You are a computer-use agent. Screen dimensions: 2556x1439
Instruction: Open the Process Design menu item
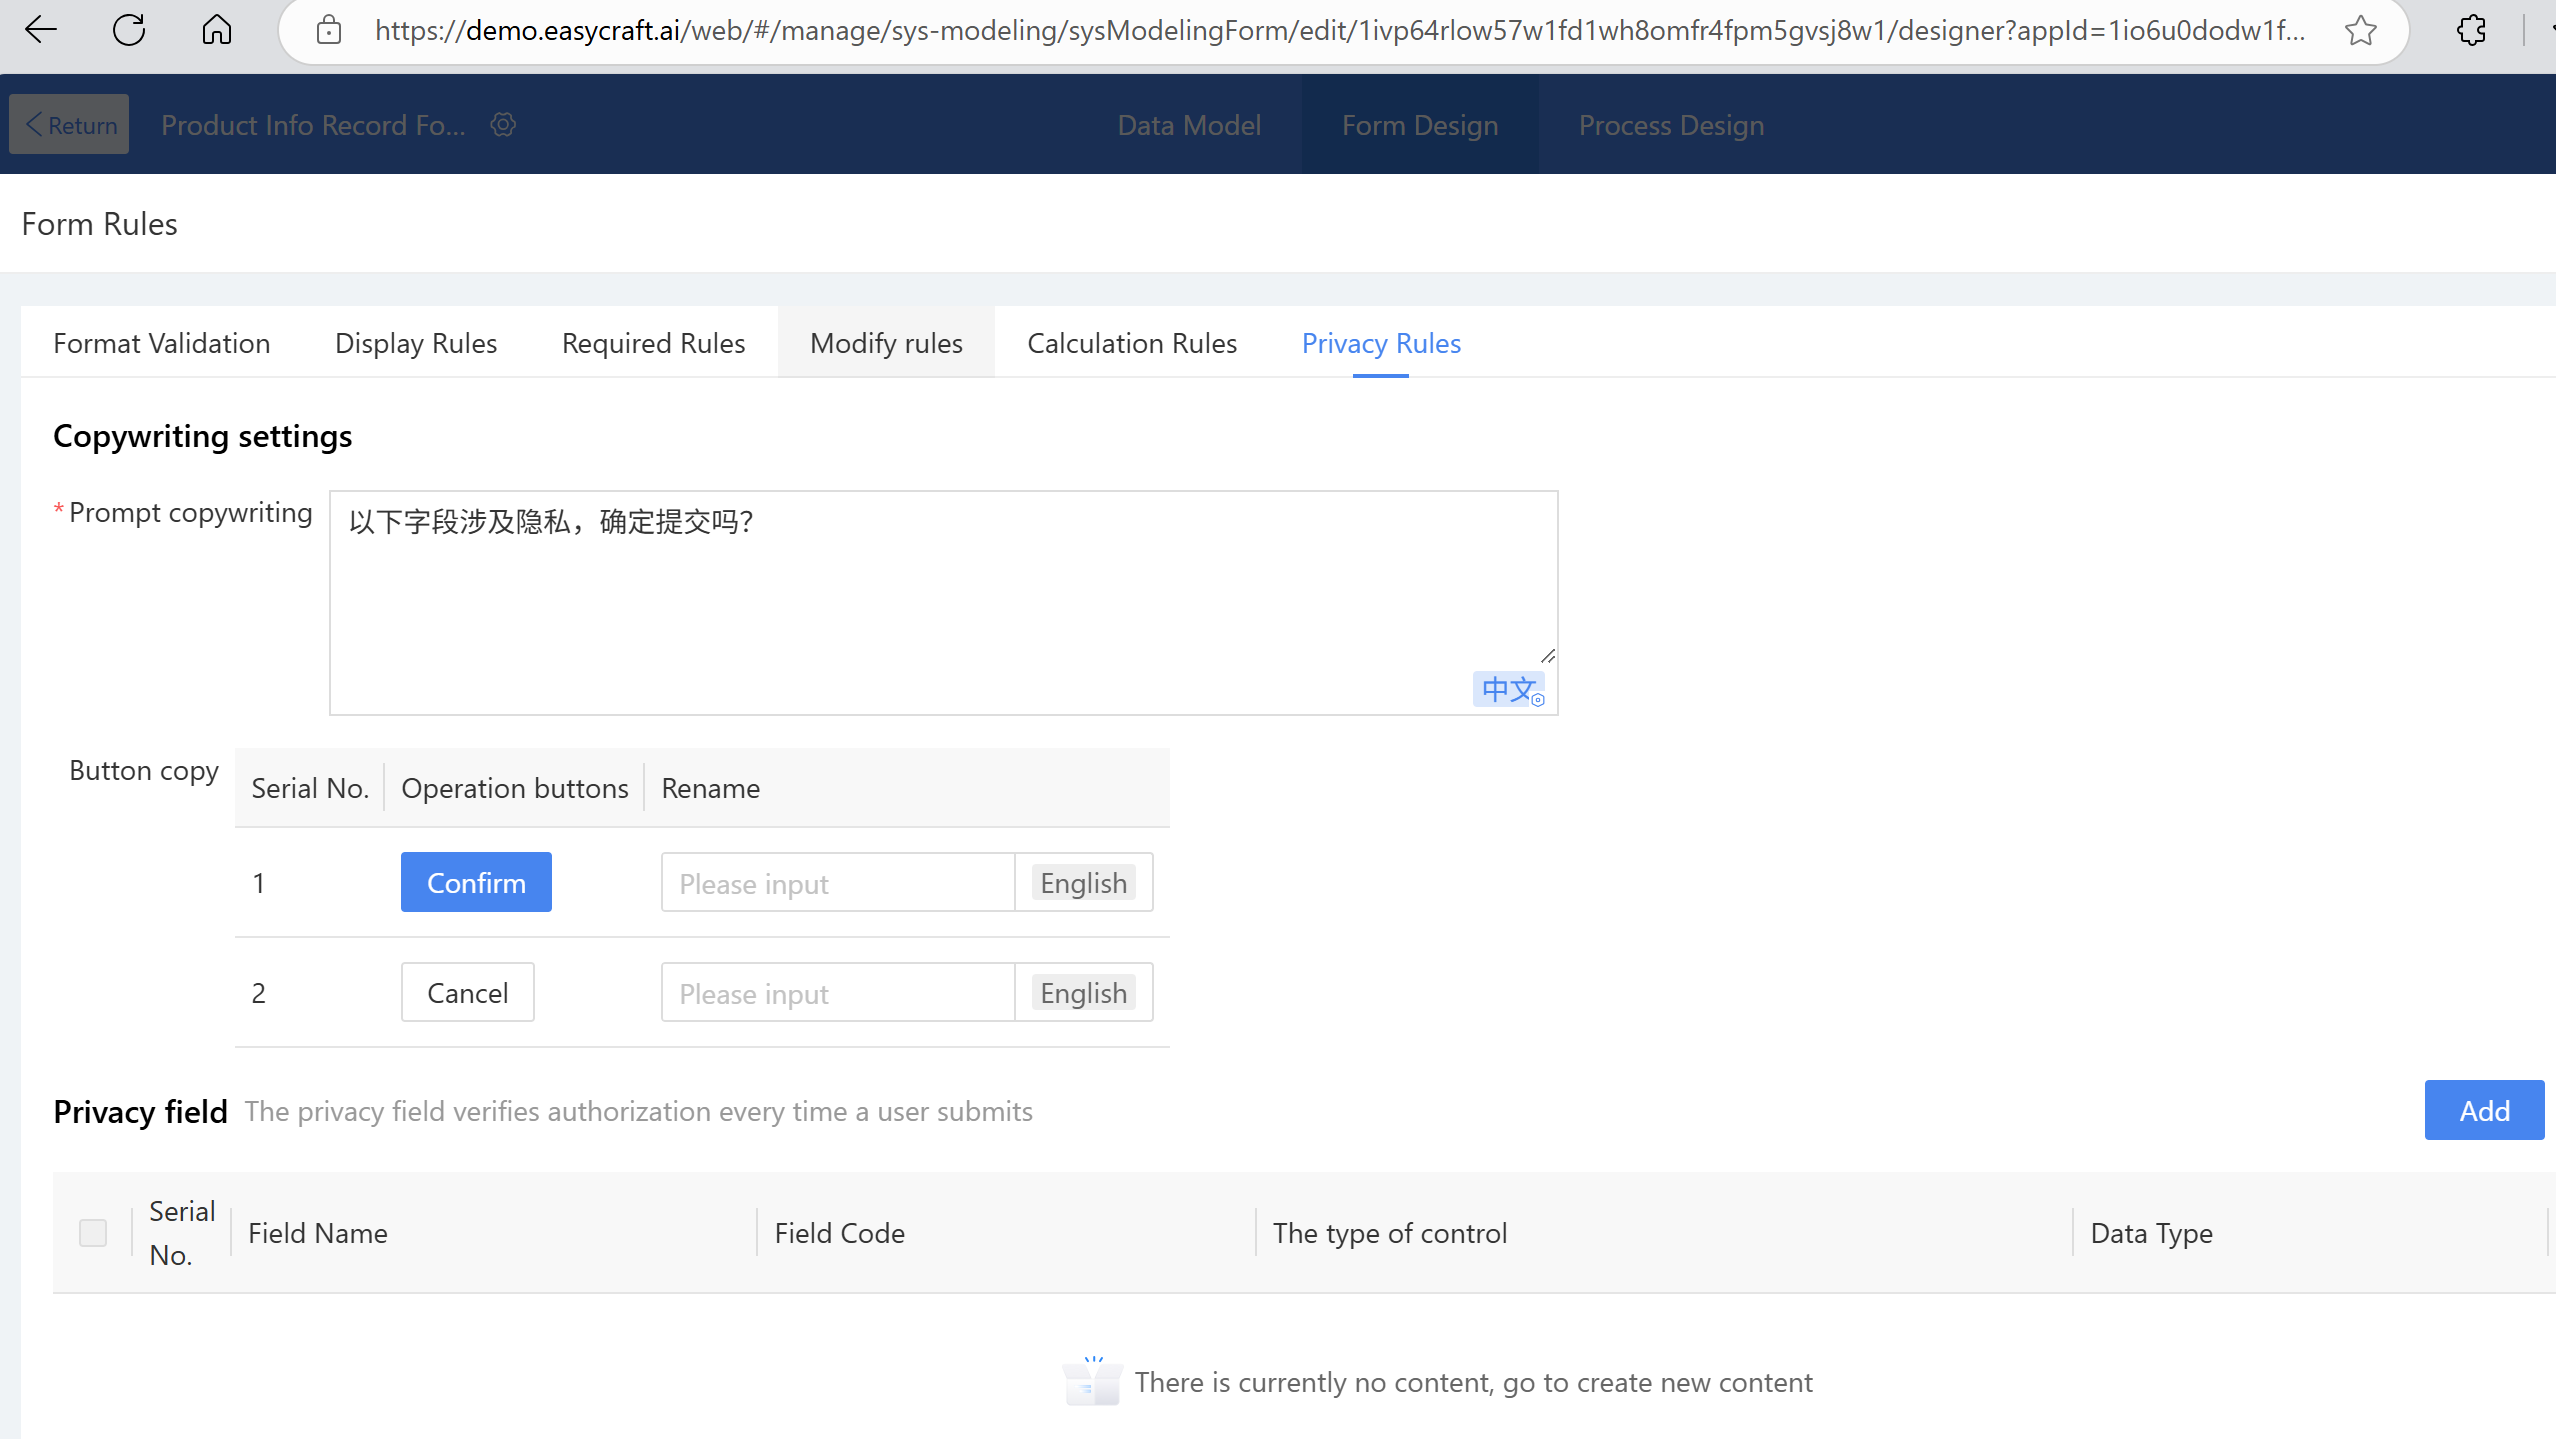click(x=1670, y=125)
